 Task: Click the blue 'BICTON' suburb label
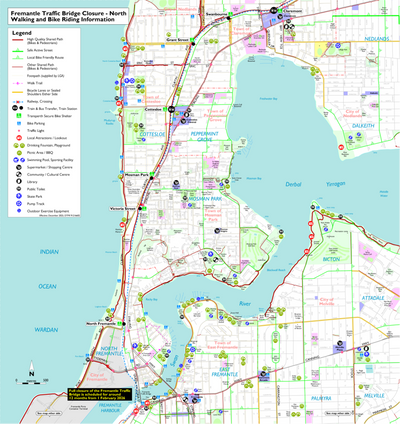click(x=331, y=259)
